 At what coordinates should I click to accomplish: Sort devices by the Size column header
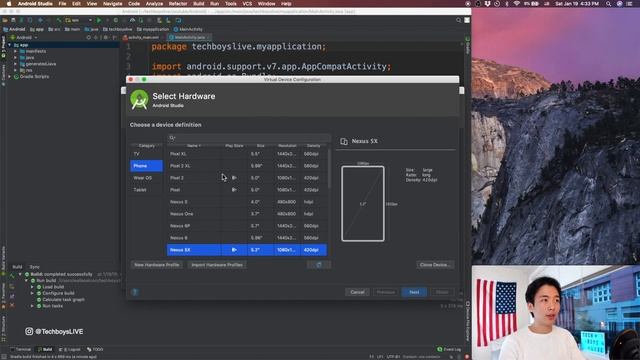260,146
